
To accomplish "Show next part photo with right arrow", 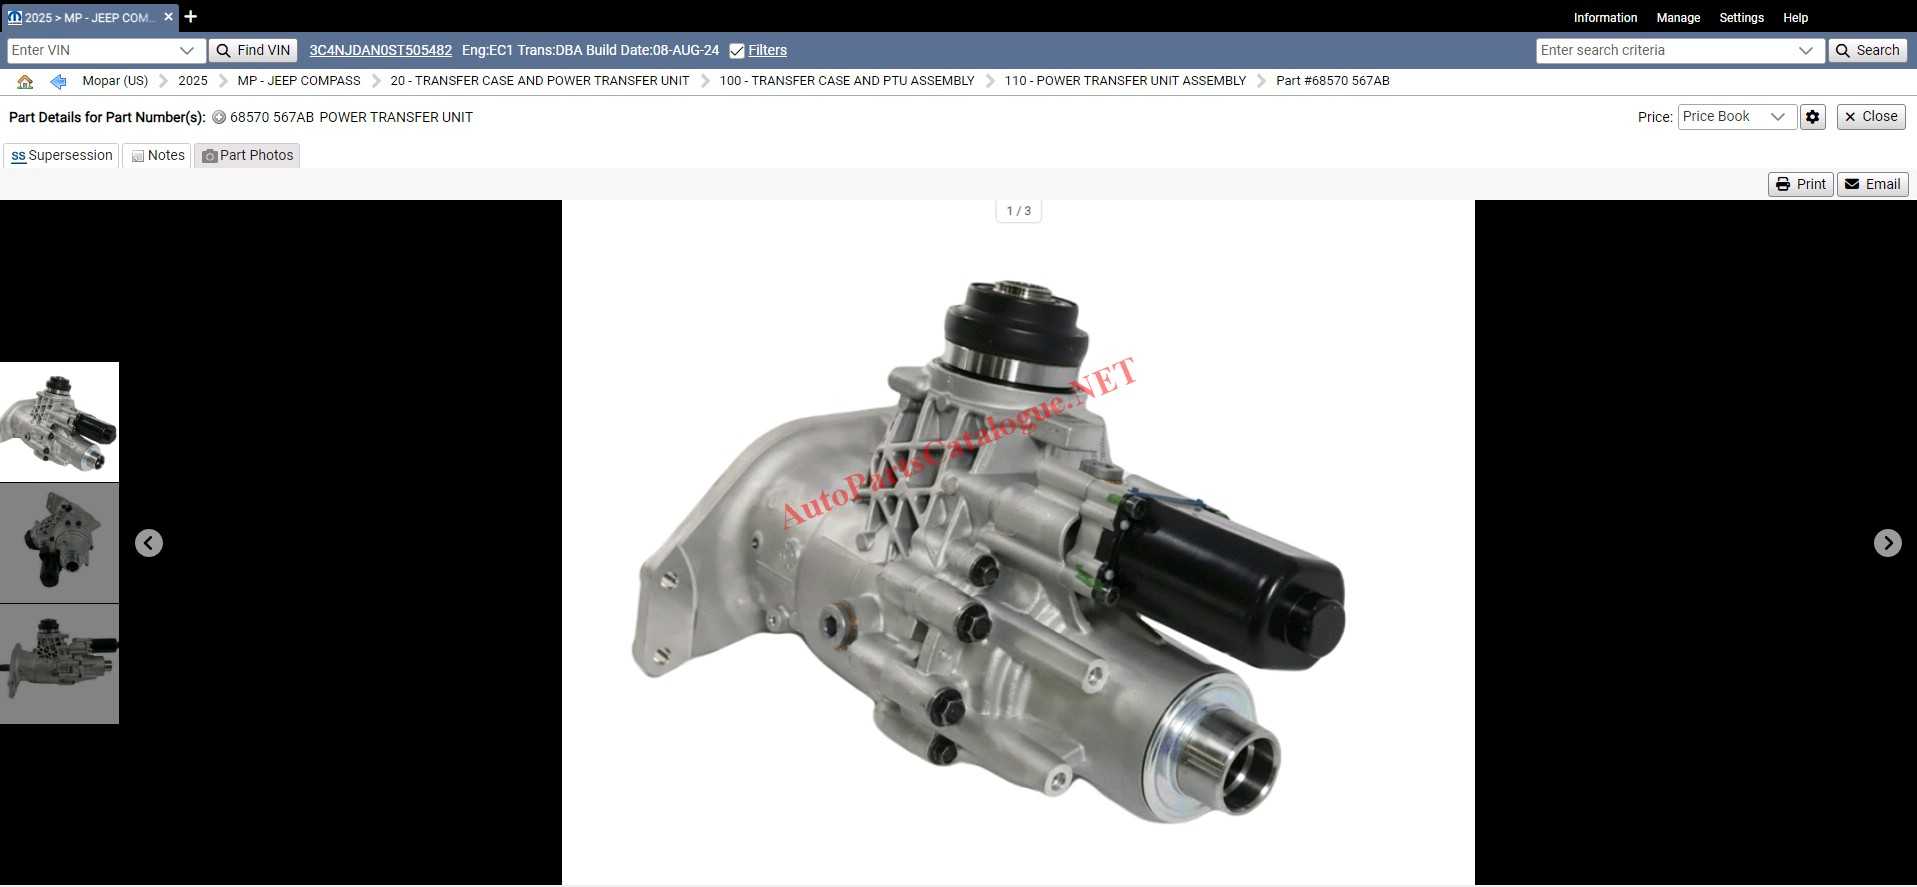I will (x=1887, y=543).
